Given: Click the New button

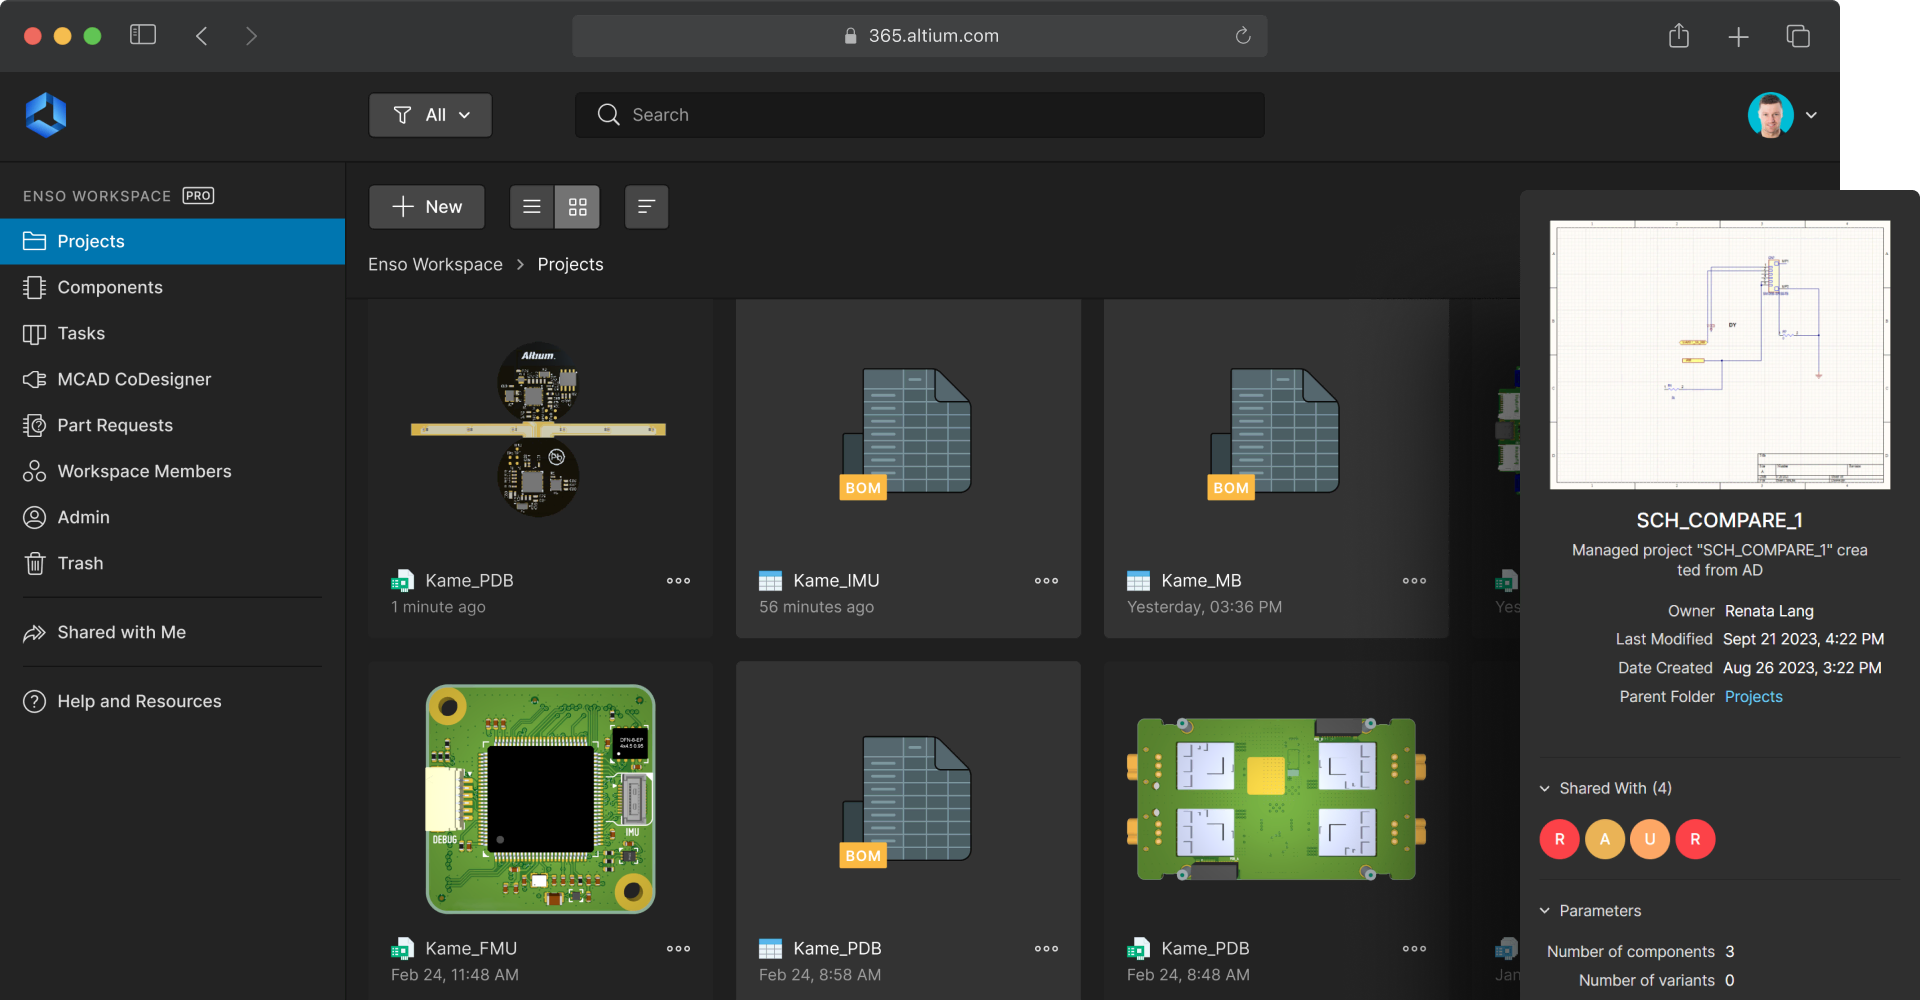Looking at the screenshot, I should [427, 207].
